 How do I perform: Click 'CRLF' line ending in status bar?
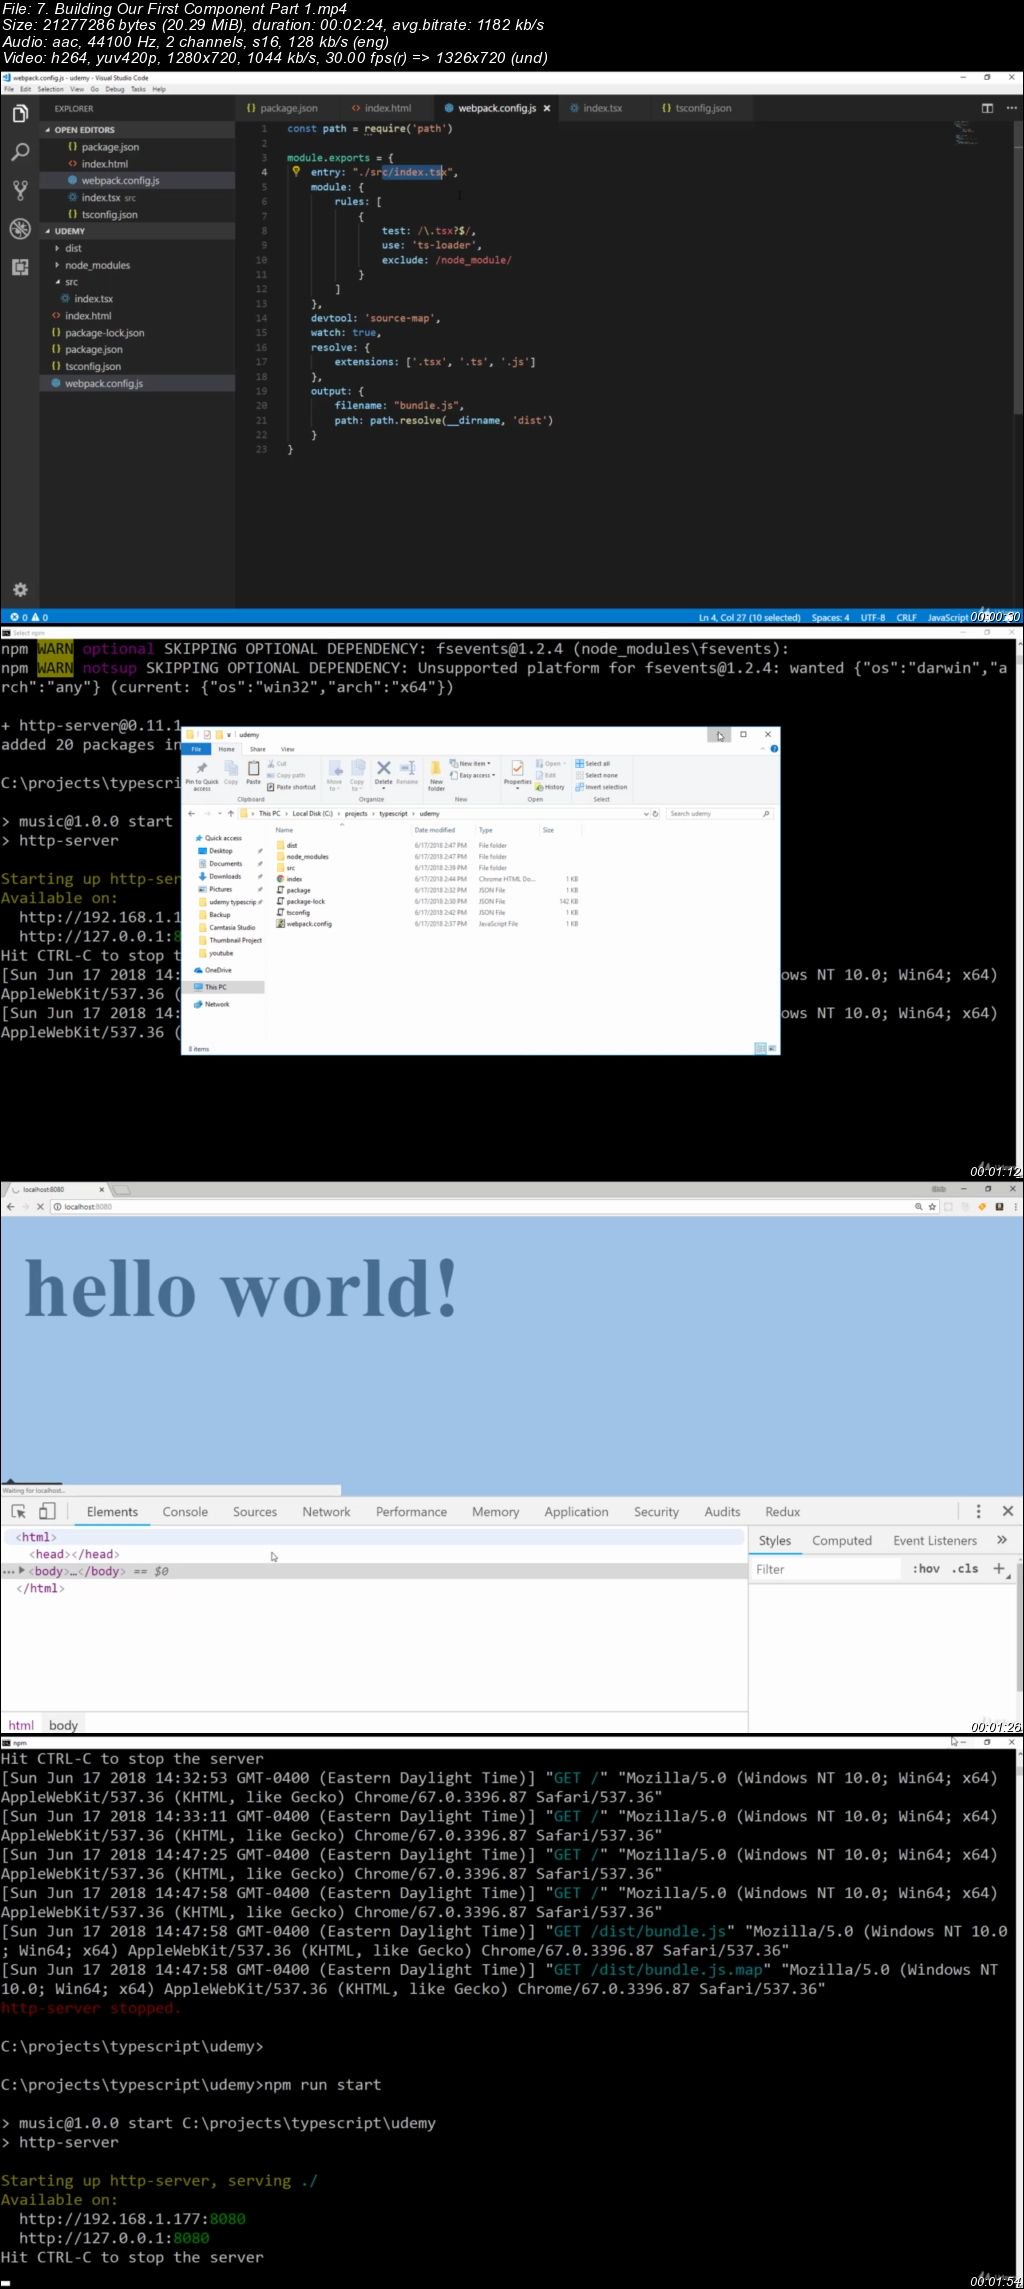(x=906, y=617)
